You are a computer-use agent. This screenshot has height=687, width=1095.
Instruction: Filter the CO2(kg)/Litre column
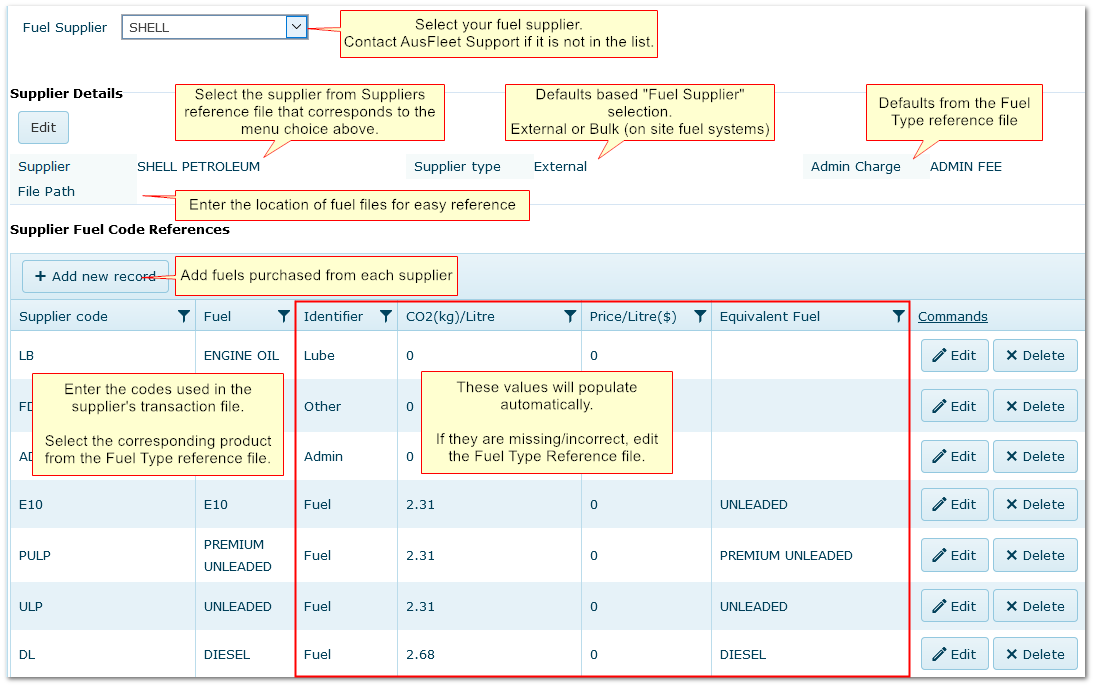coord(569,316)
